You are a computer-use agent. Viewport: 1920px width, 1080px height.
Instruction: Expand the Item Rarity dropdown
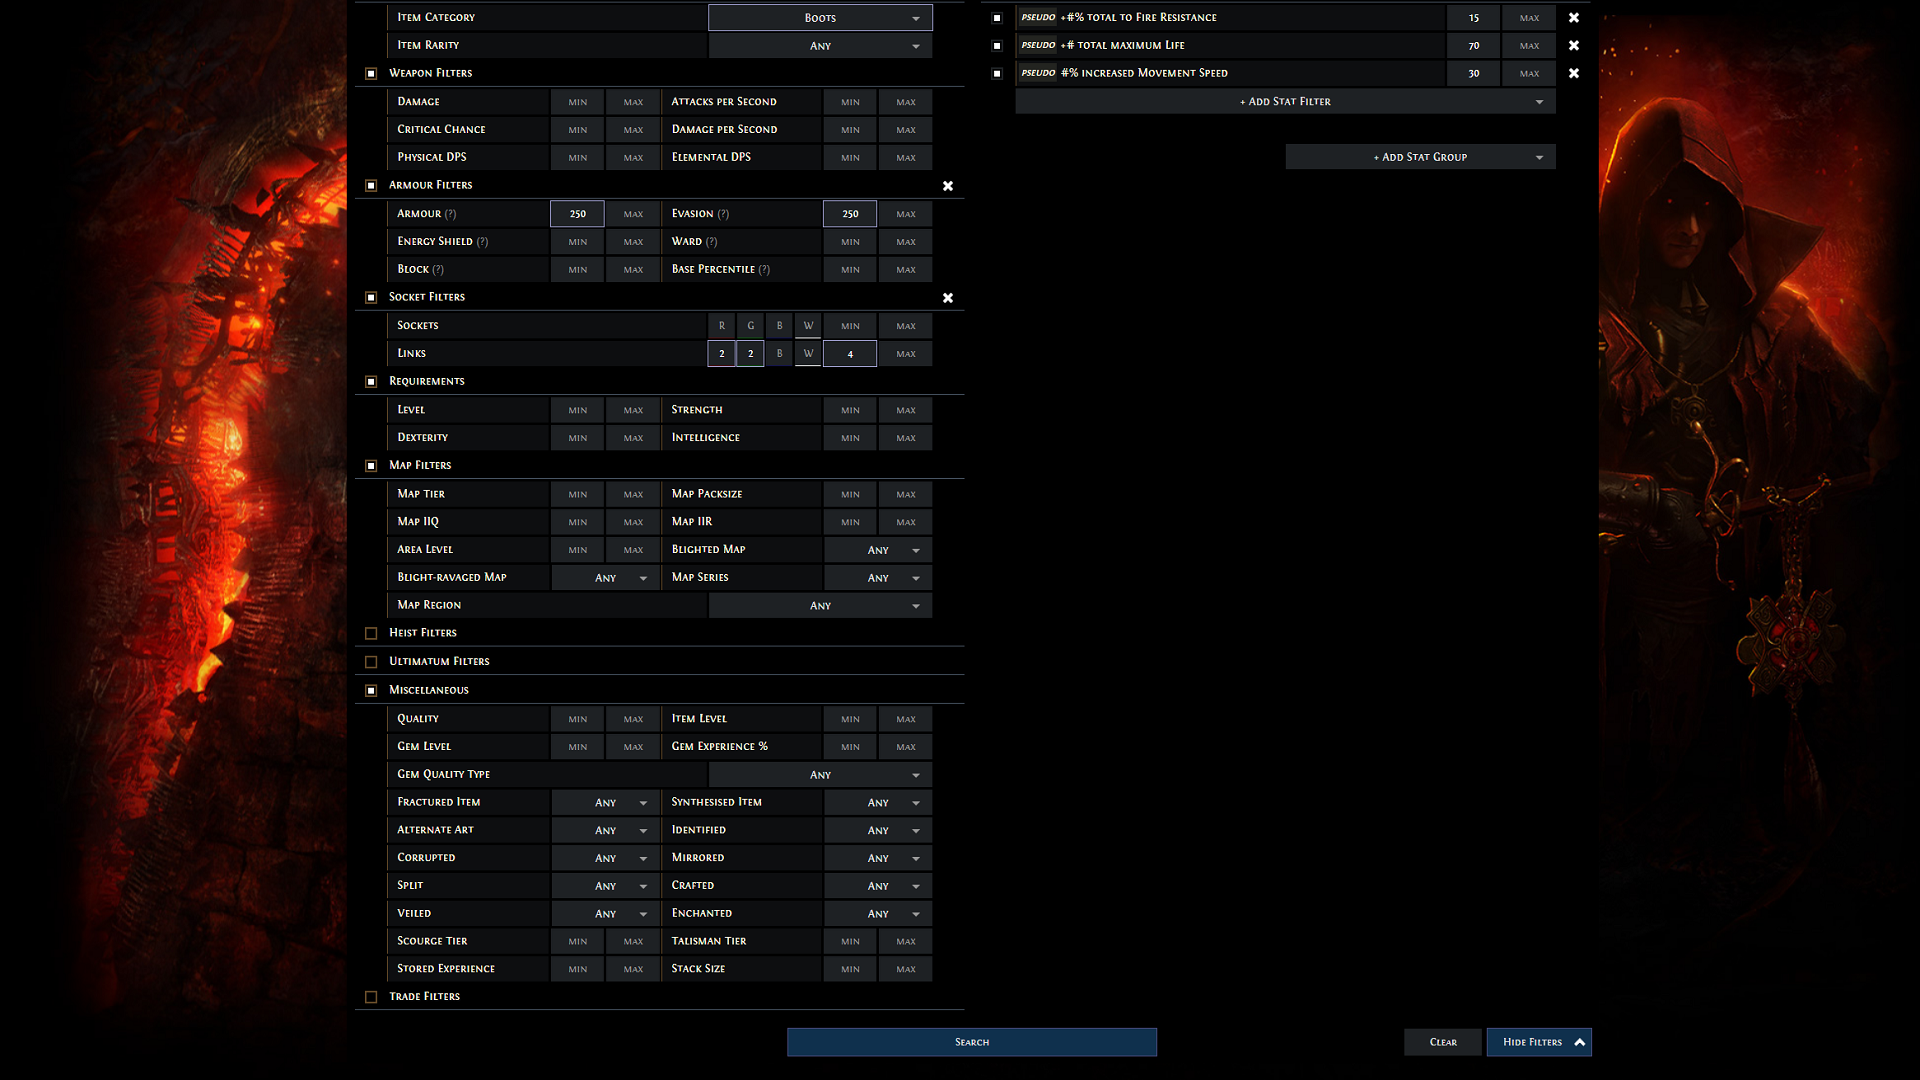[819, 45]
